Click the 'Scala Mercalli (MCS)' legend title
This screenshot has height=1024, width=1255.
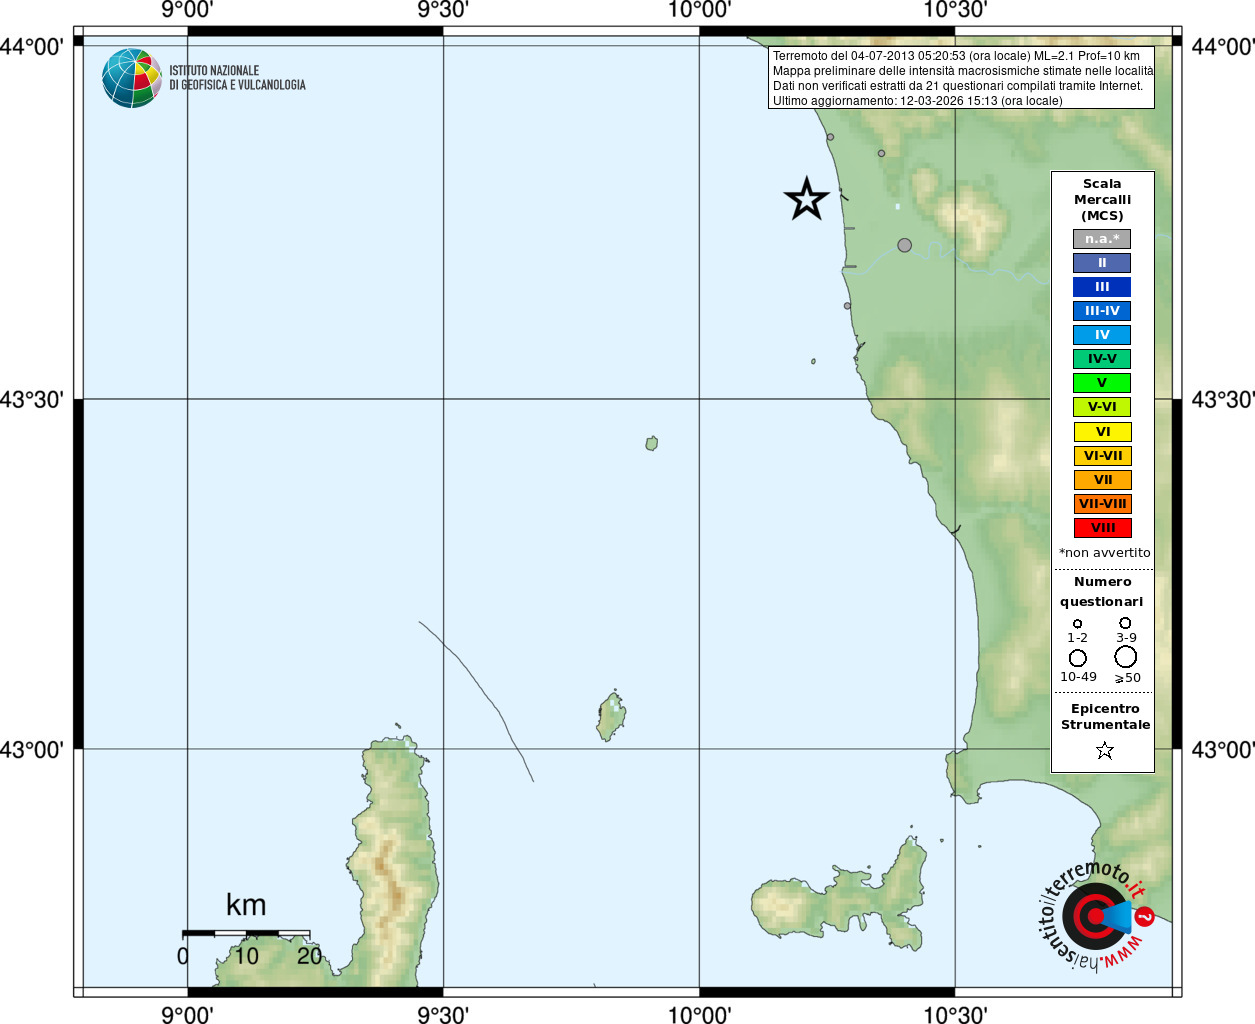pyautogui.click(x=1102, y=200)
